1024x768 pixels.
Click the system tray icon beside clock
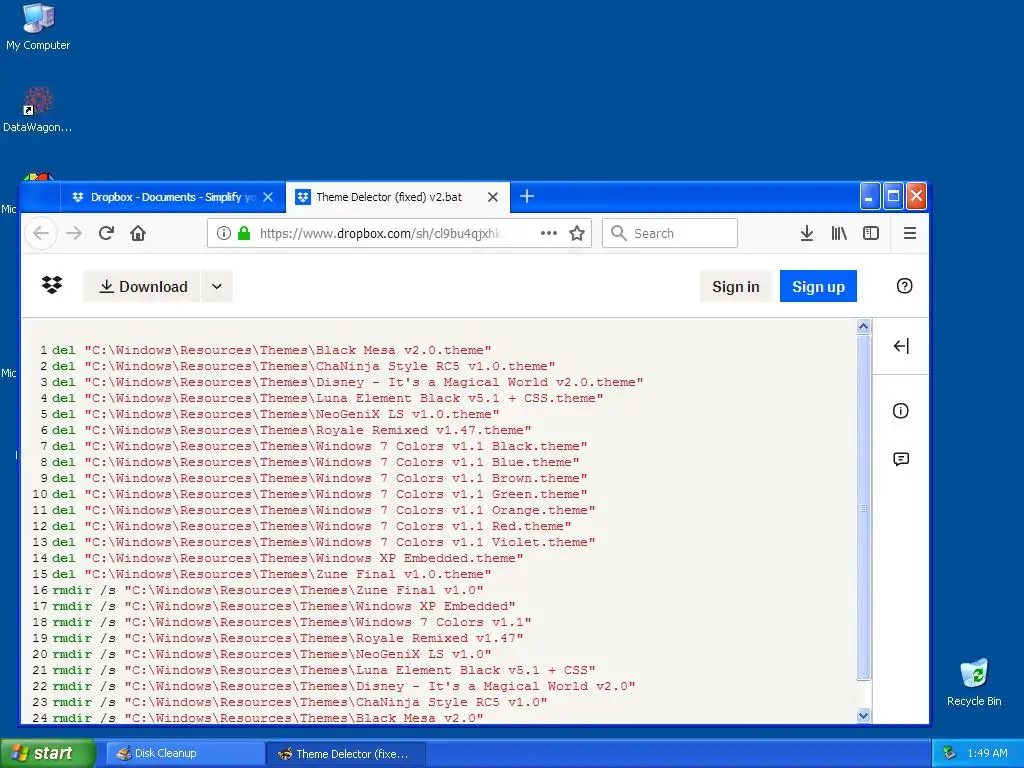click(x=950, y=754)
